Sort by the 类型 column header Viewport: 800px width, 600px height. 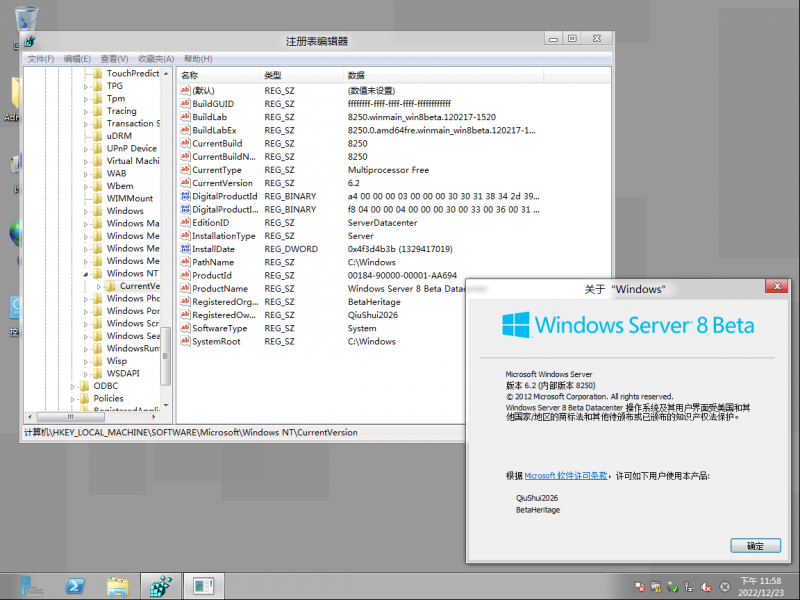tap(302, 75)
